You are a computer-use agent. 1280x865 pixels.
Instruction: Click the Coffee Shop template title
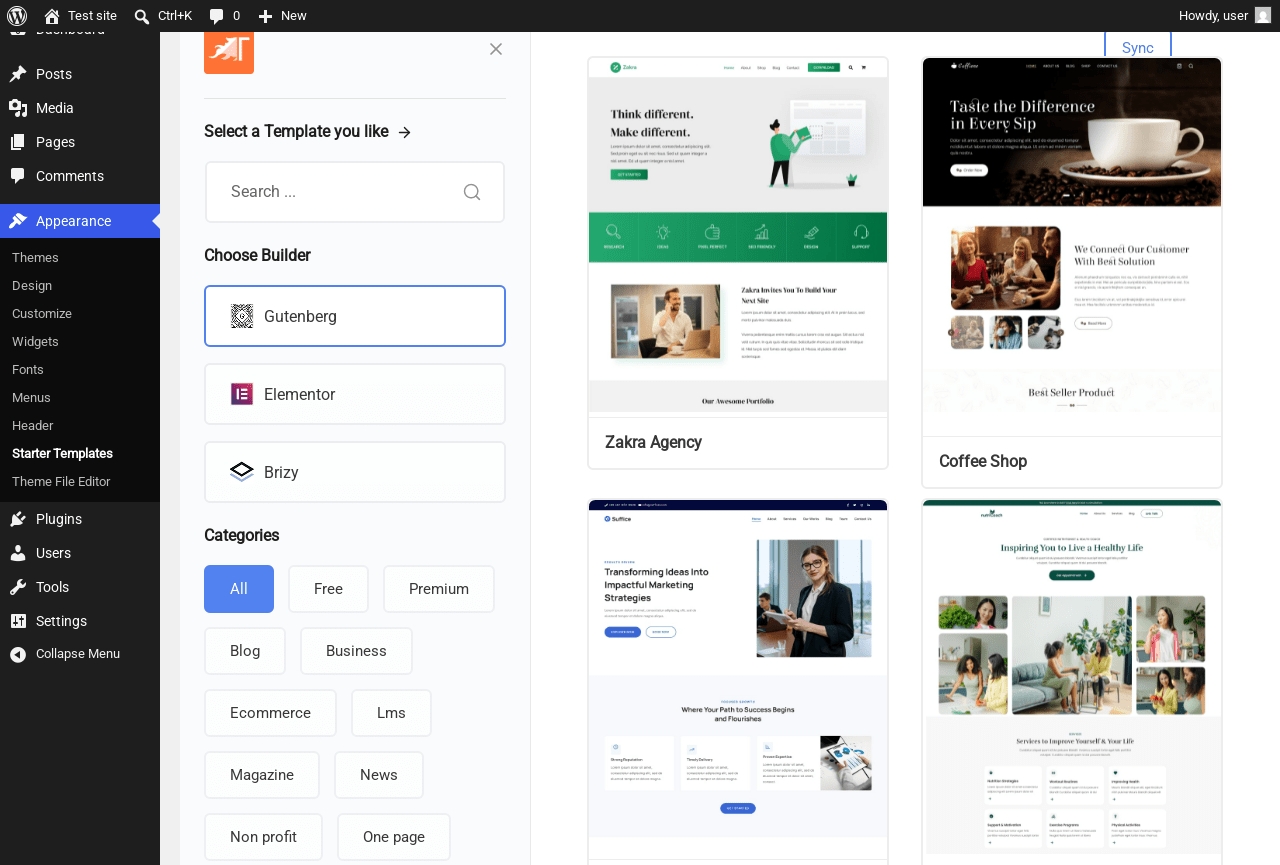983,461
